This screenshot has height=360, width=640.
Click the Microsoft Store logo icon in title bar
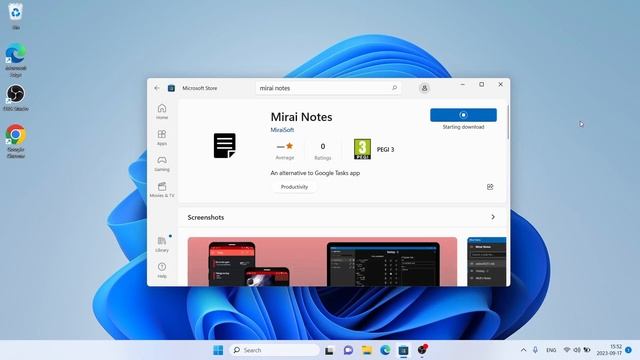[x=171, y=88]
